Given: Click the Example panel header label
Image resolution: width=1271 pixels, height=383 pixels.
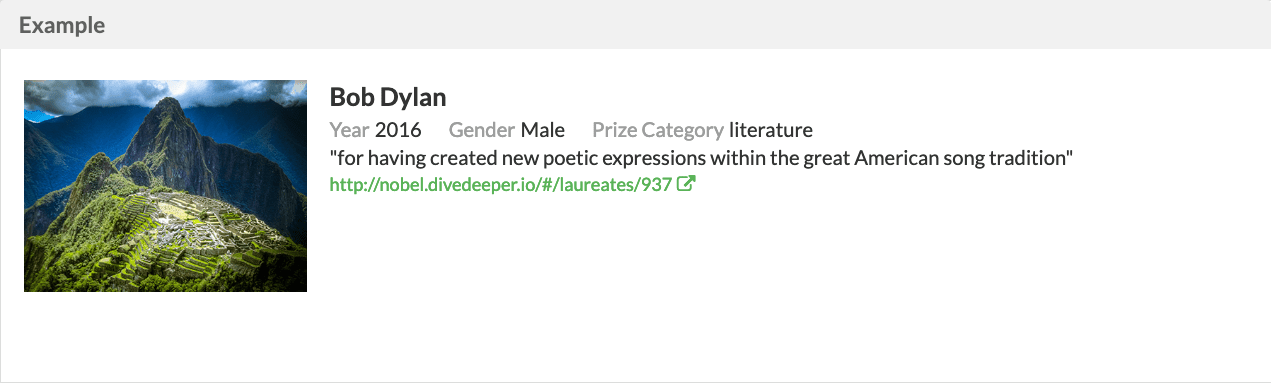Looking at the screenshot, I should [62, 25].
